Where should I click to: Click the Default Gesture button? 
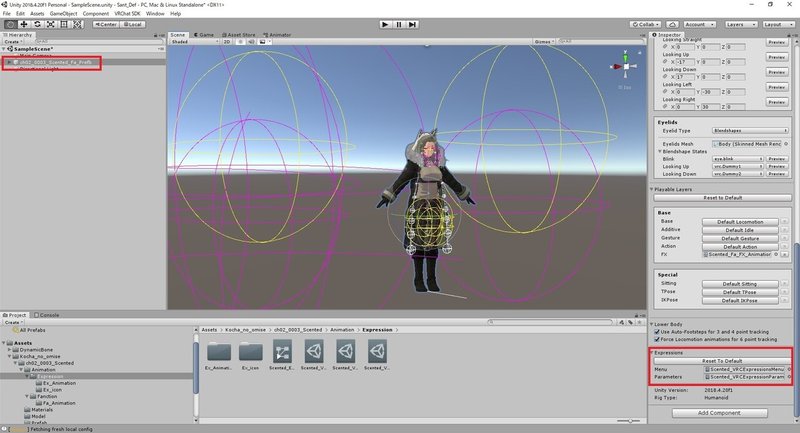740,239
